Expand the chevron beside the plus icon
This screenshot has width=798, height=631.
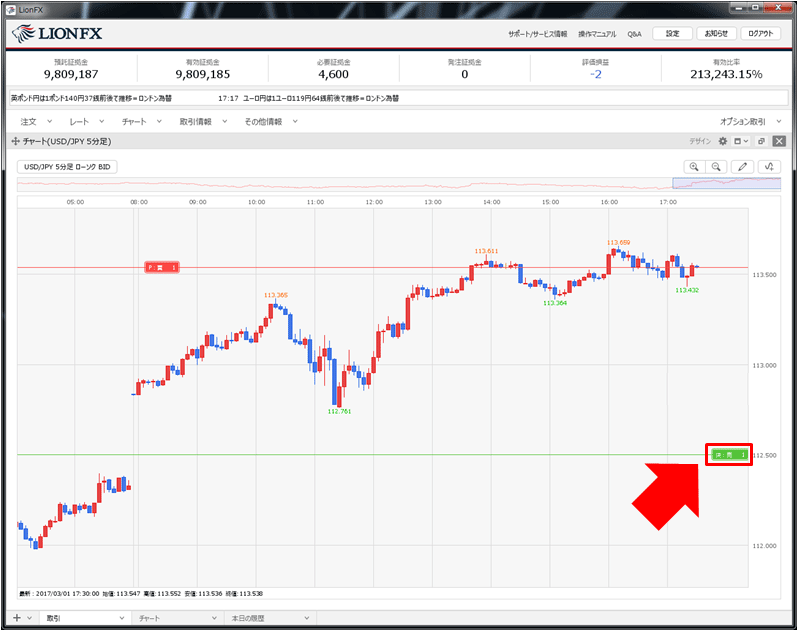point(30,618)
